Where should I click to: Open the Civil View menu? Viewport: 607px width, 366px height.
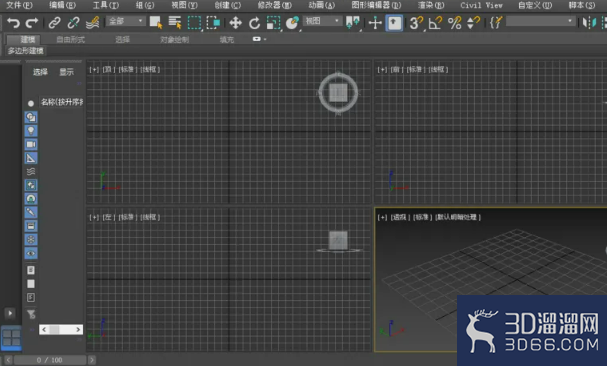481,5
